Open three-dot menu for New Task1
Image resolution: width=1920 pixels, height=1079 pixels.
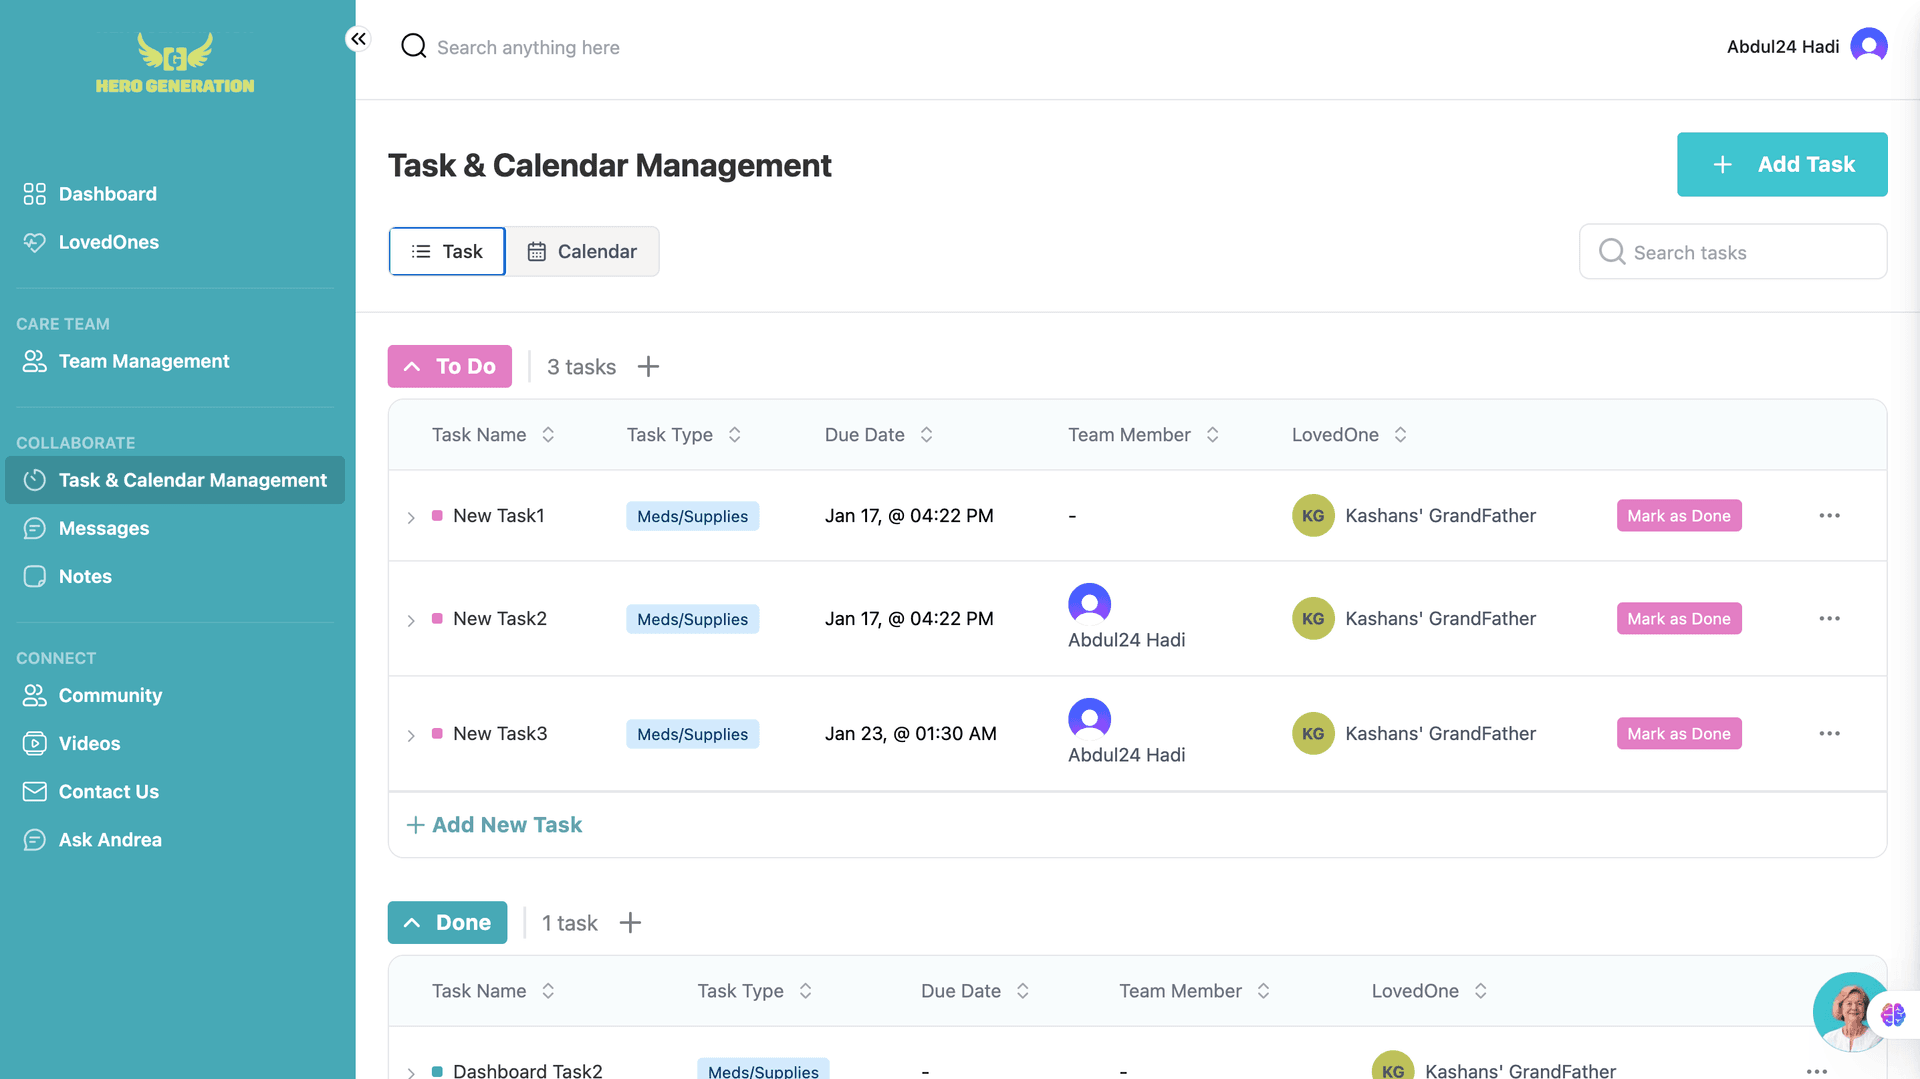pos(1829,516)
